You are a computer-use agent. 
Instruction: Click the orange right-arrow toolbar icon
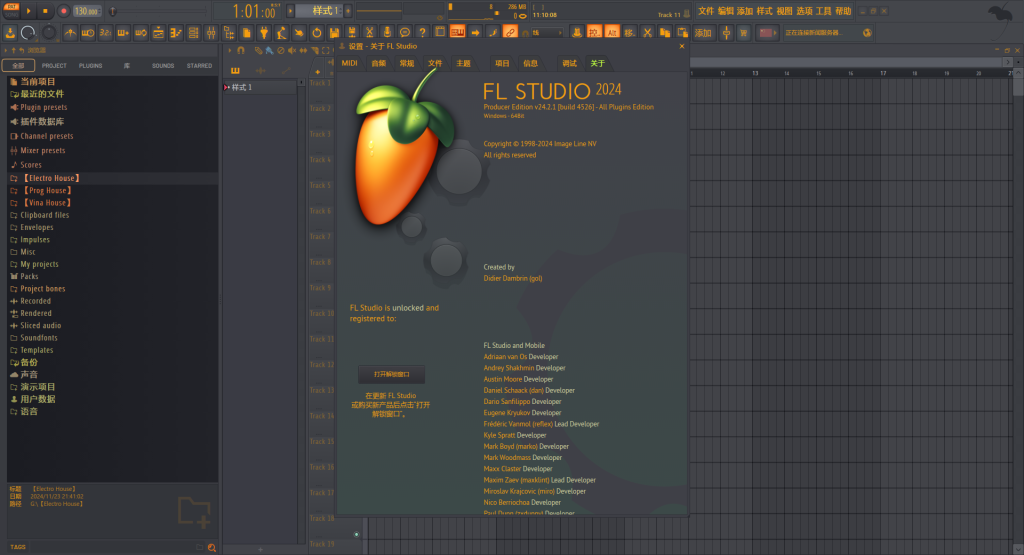coord(475,33)
